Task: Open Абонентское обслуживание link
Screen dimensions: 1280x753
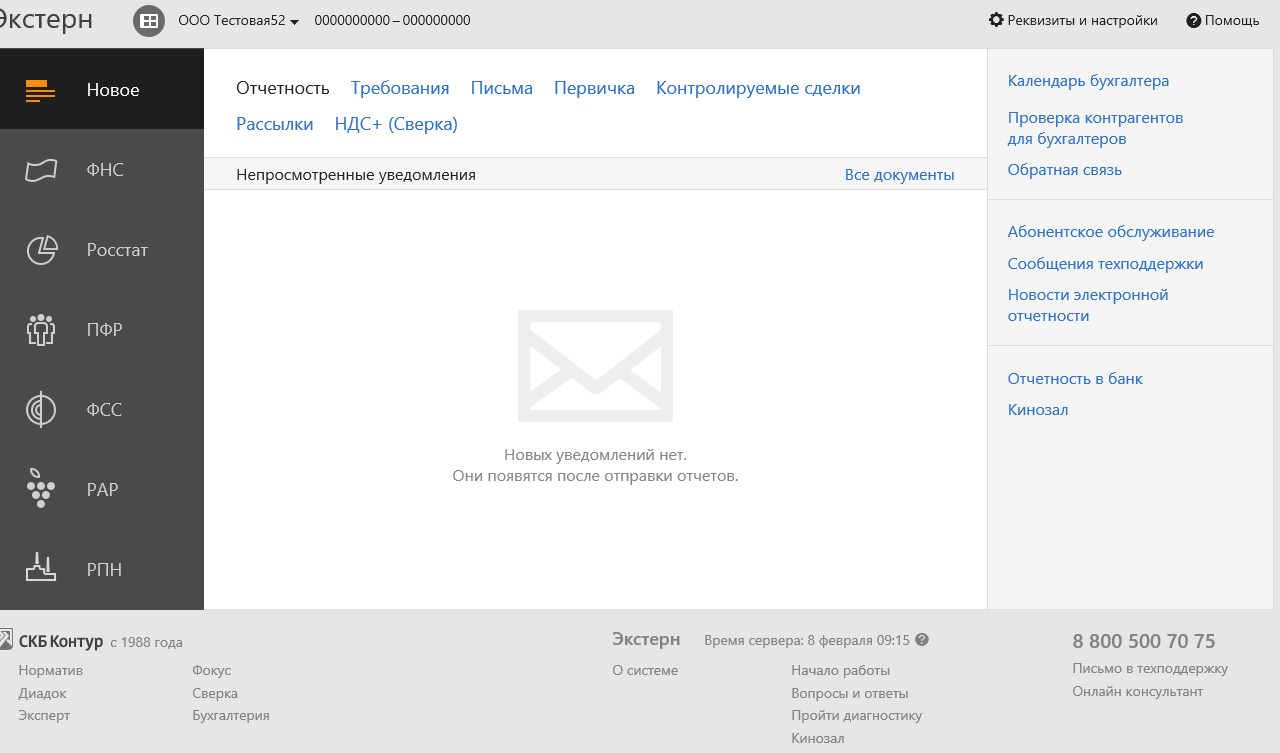Action: tap(1111, 232)
